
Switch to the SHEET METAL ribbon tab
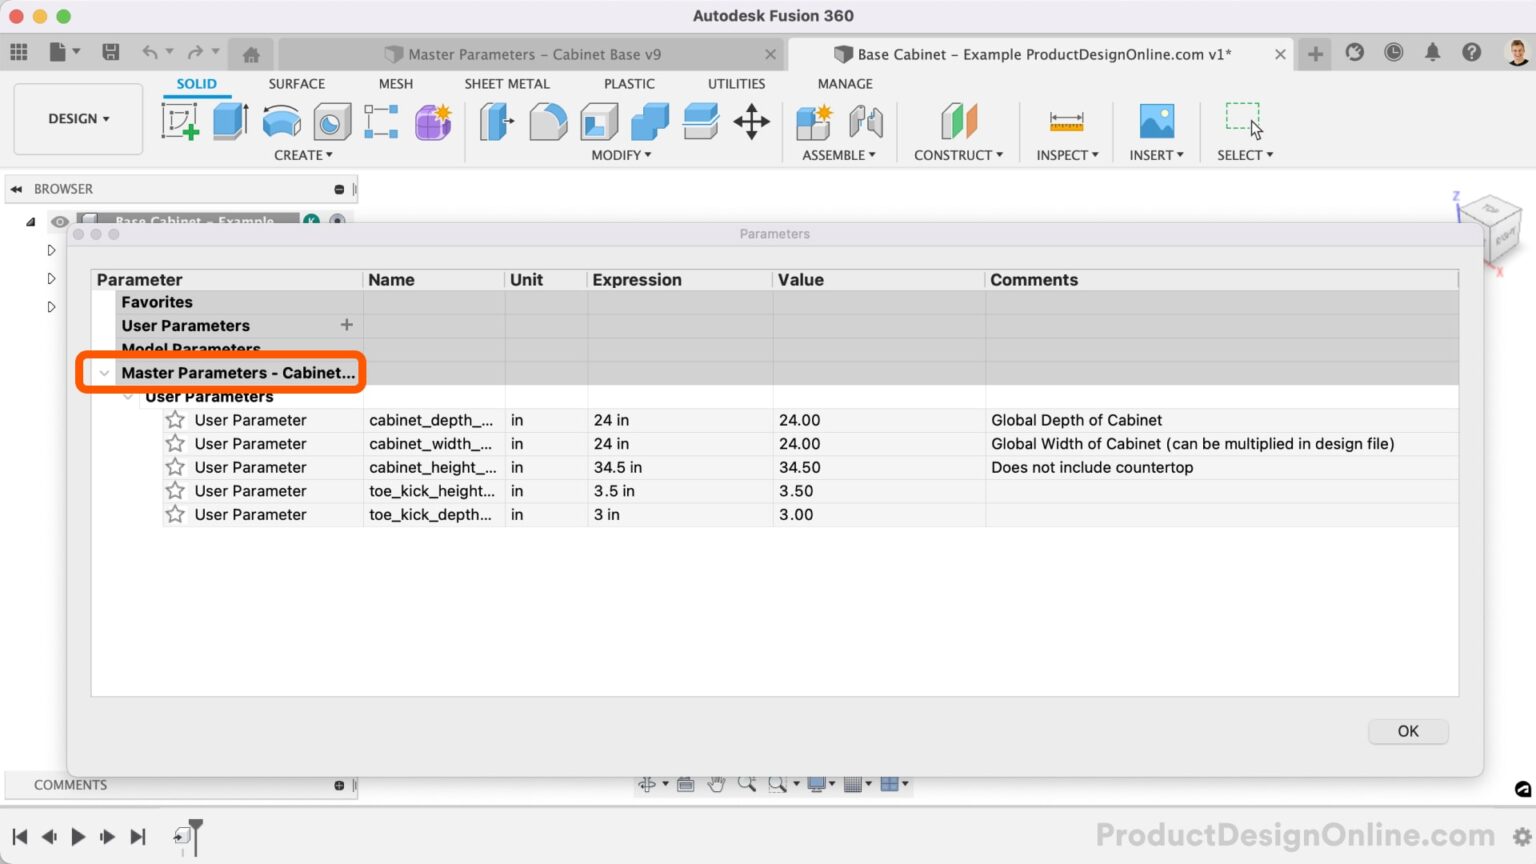pyautogui.click(x=507, y=84)
